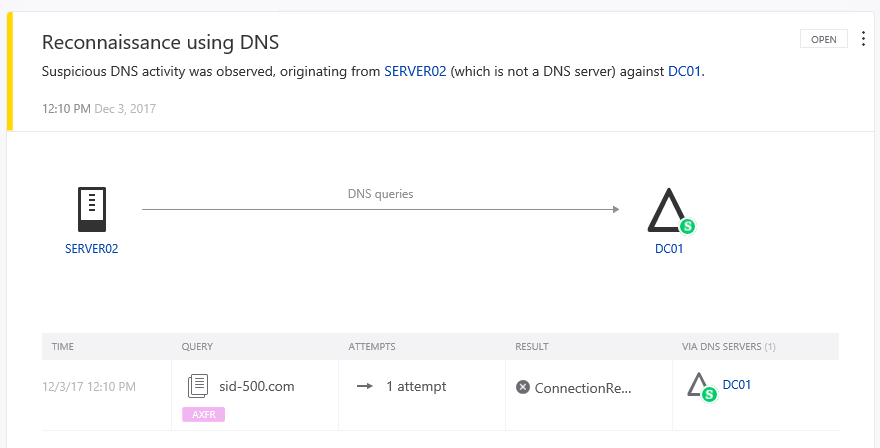Click the pink AXFR query type tag

[x=203, y=414]
